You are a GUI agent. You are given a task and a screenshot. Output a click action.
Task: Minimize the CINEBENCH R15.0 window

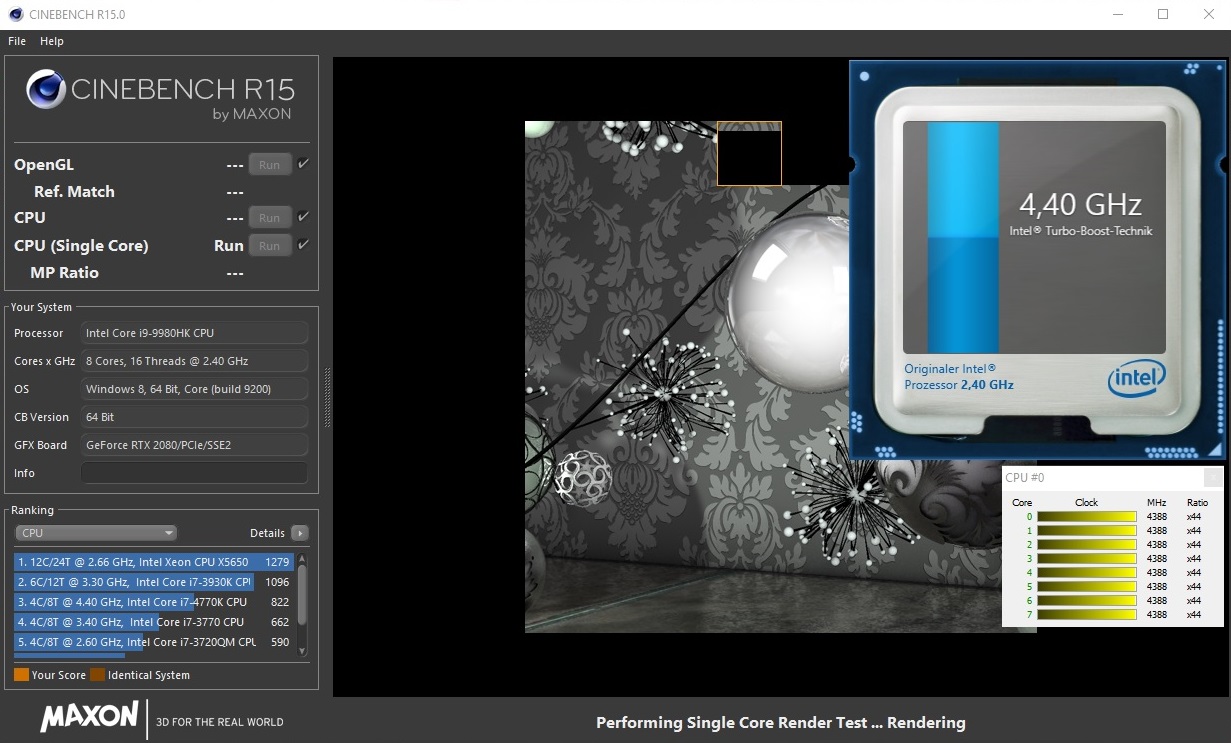click(x=1116, y=14)
